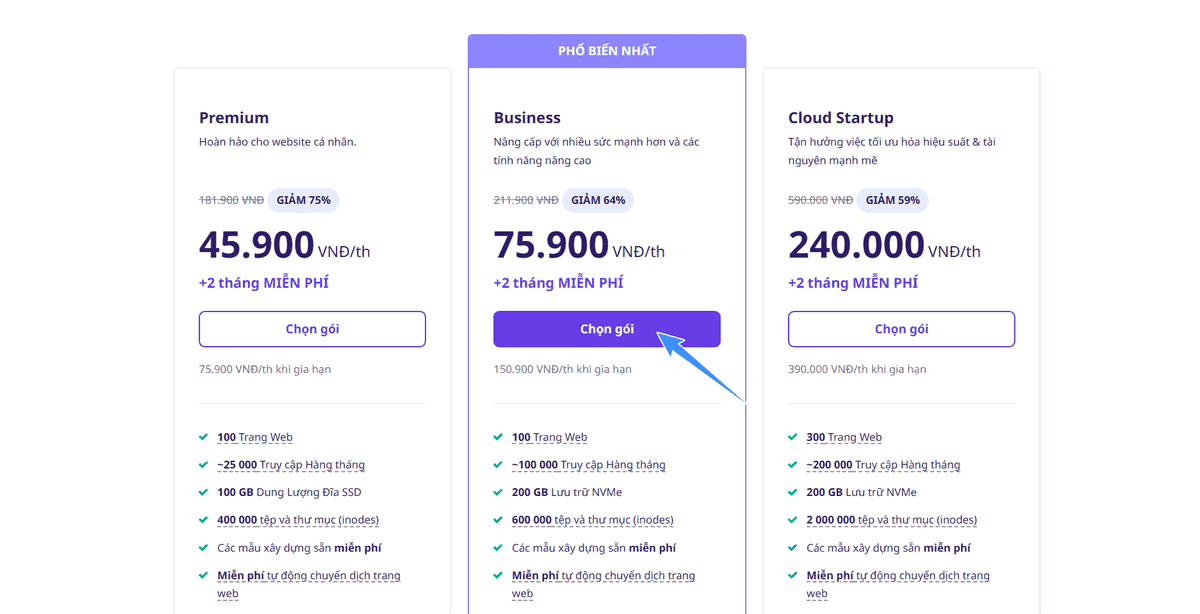Screen dimensions: 1200x614
Task: Click the "GIẢM 64%" discount badge
Action: (x=598, y=200)
